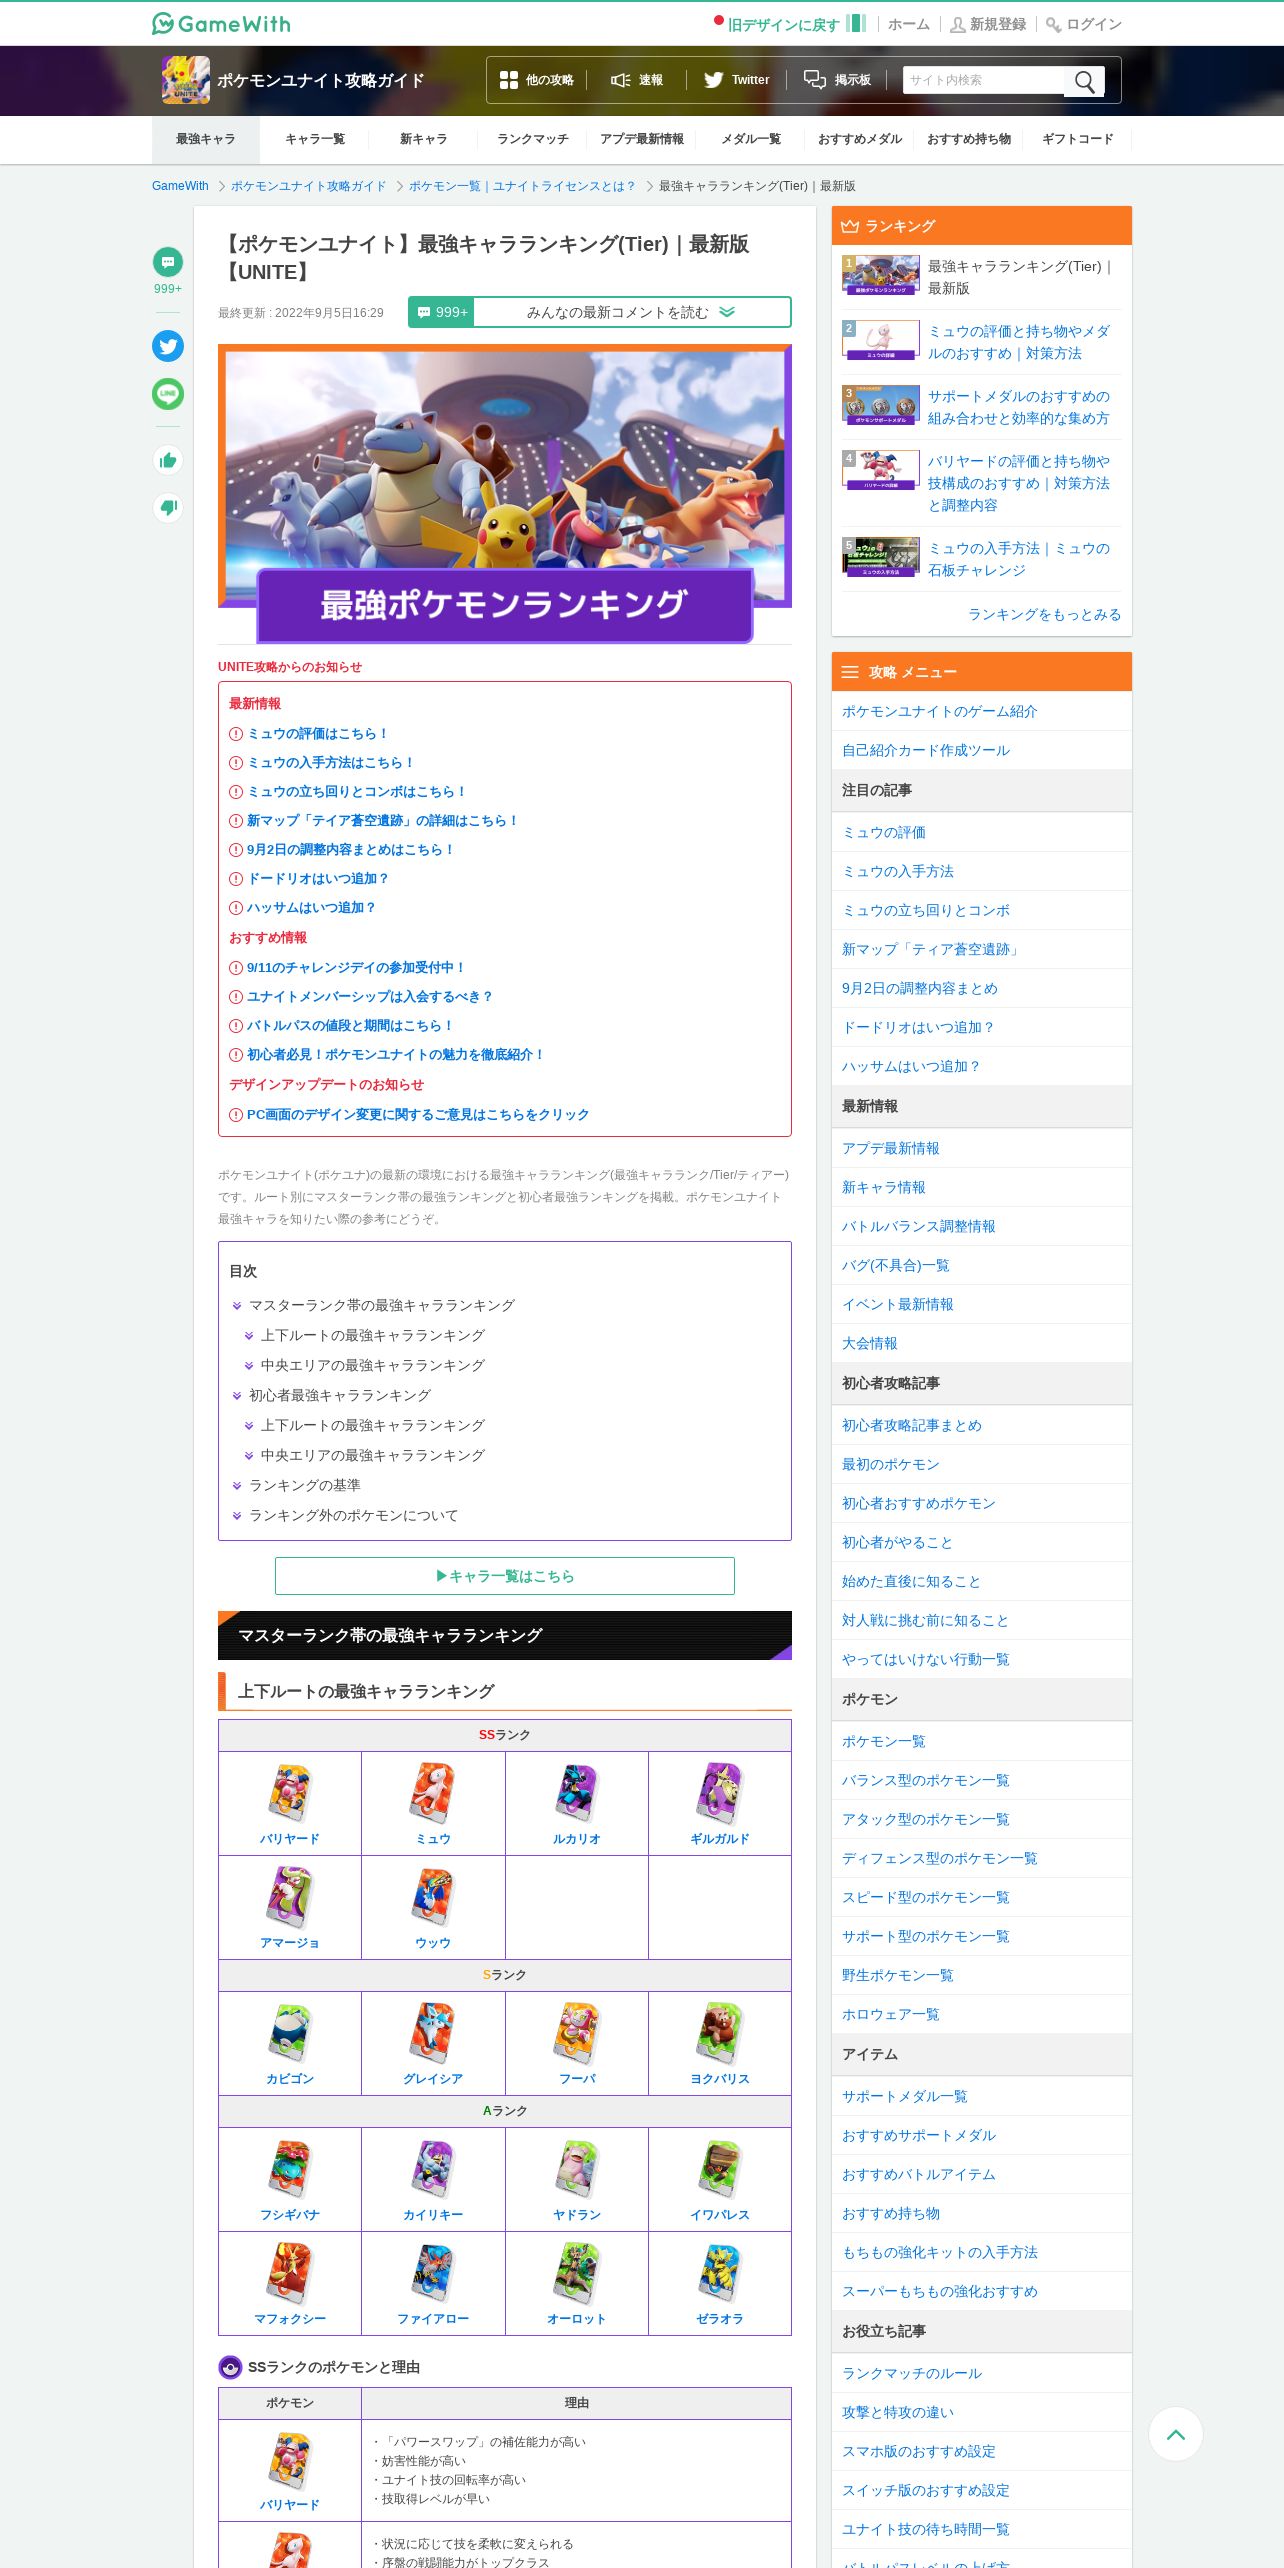Open アプデ最新情報 nav tab
This screenshot has height=2568, width=1284.
click(642, 139)
